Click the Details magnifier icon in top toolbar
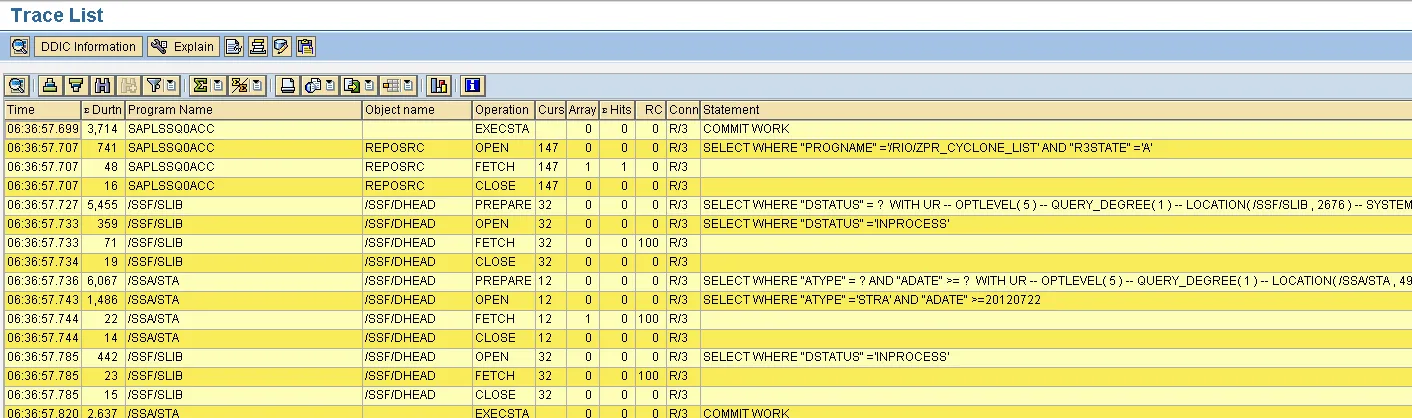 [20, 46]
